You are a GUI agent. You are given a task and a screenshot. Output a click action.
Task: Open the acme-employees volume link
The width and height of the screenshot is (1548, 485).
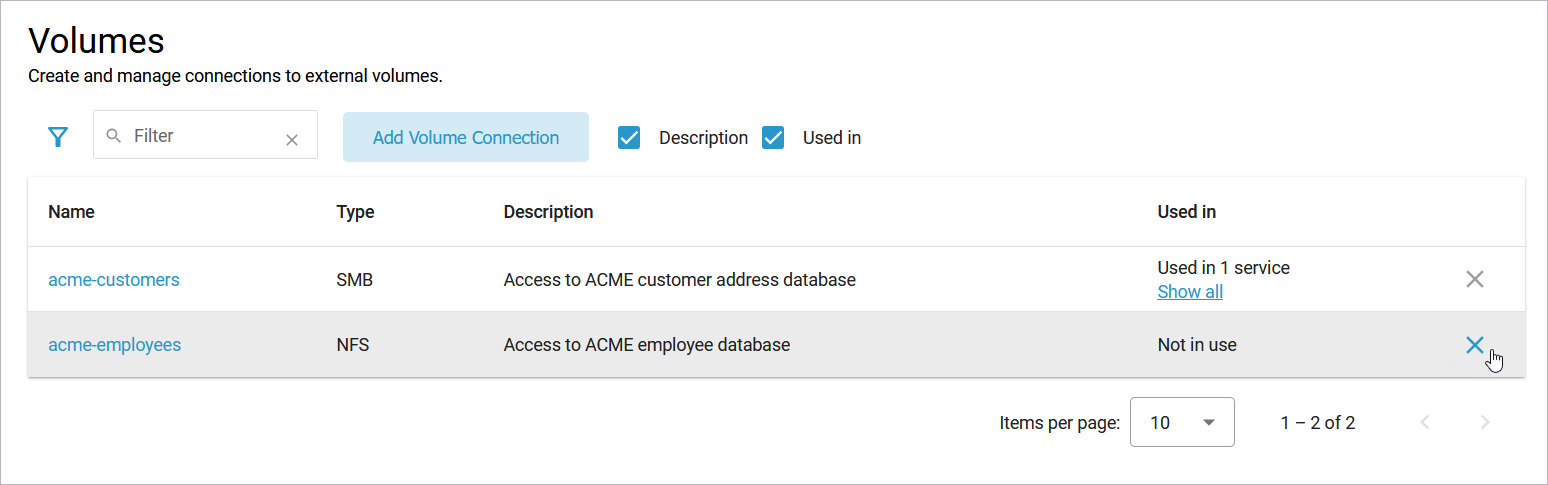coord(115,345)
